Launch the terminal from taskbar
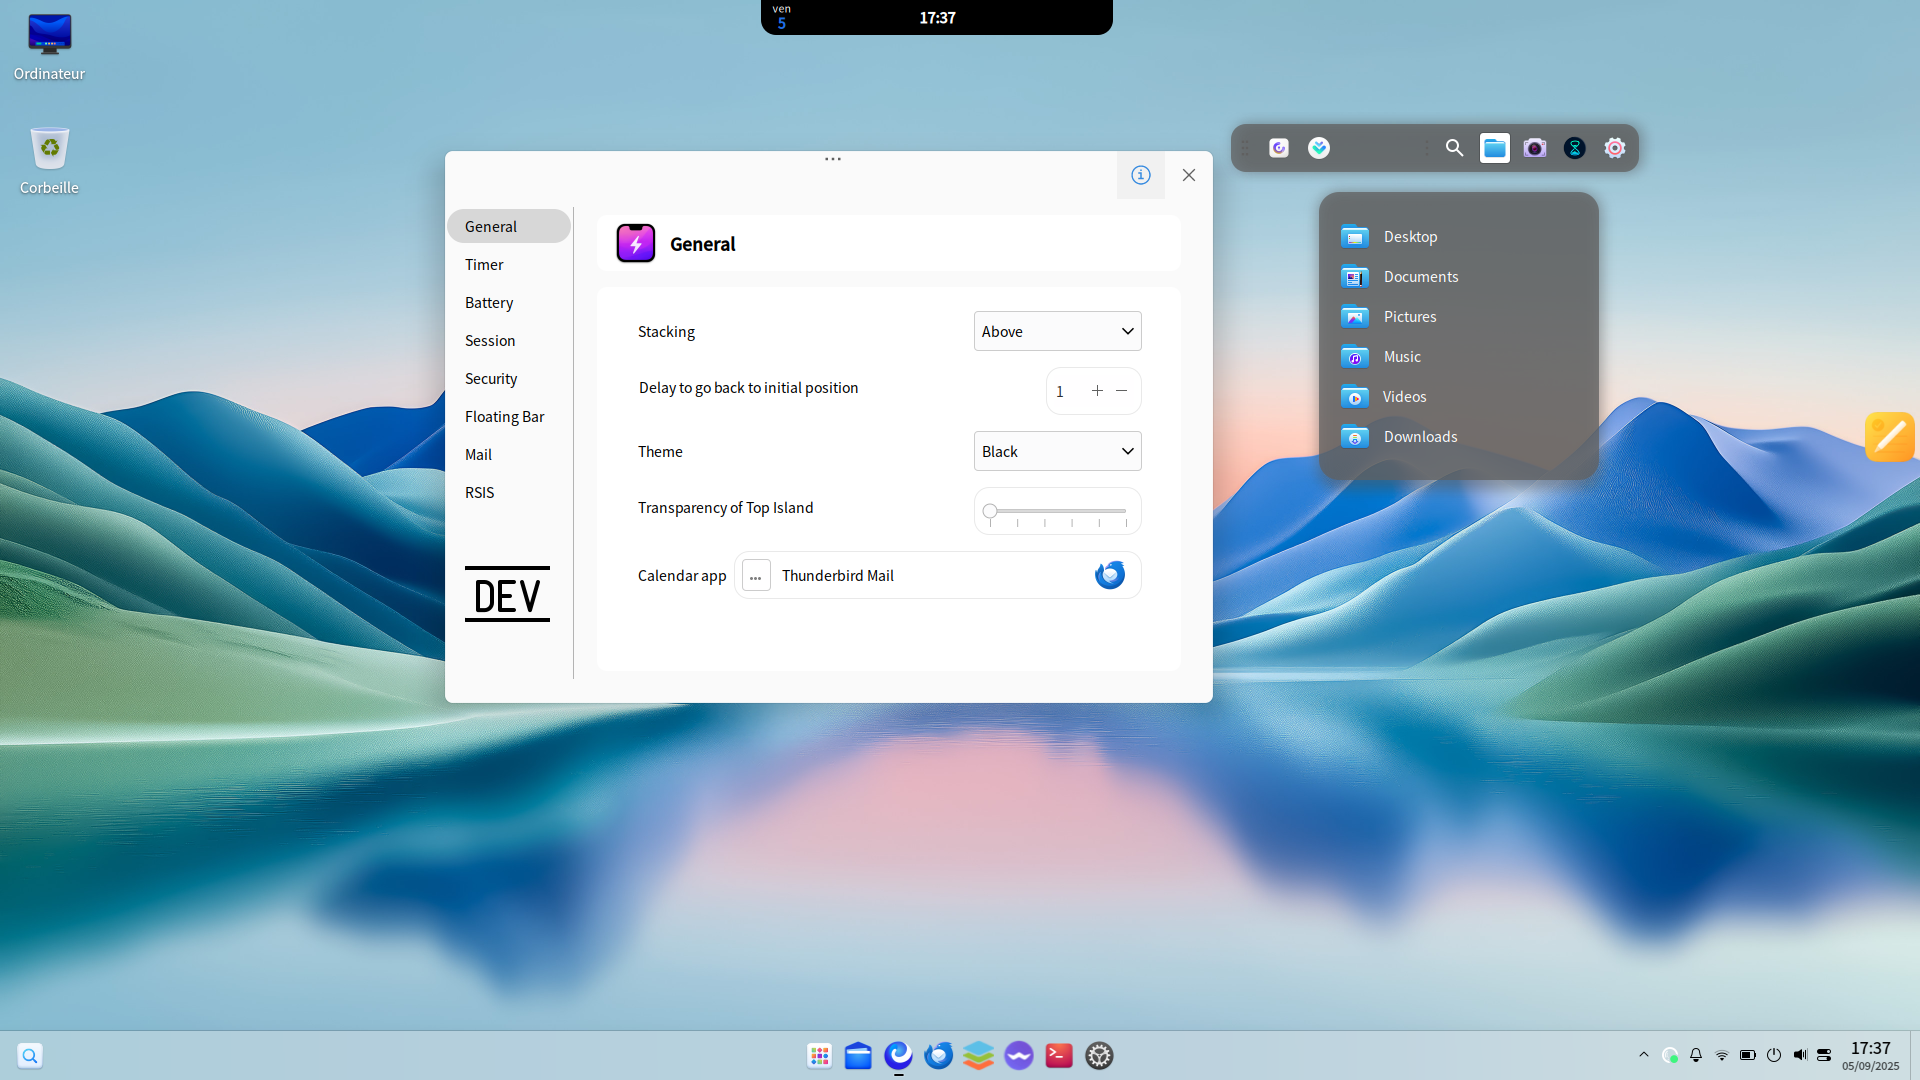Image resolution: width=1920 pixels, height=1080 pixels. (1058, 1055)
